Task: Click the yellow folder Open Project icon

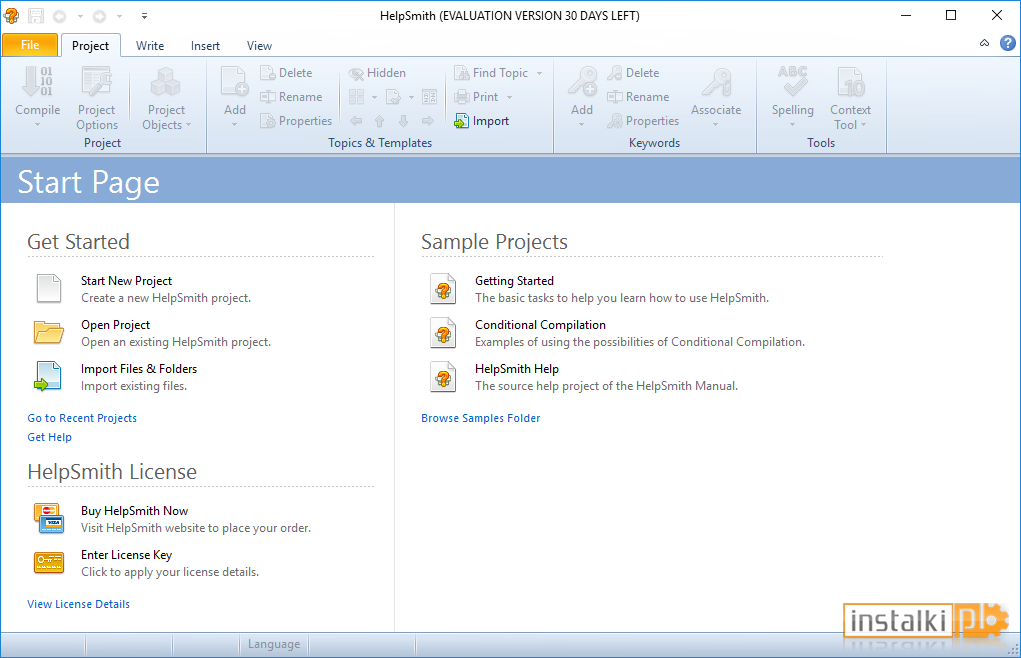Action: [x=49, y=332]
